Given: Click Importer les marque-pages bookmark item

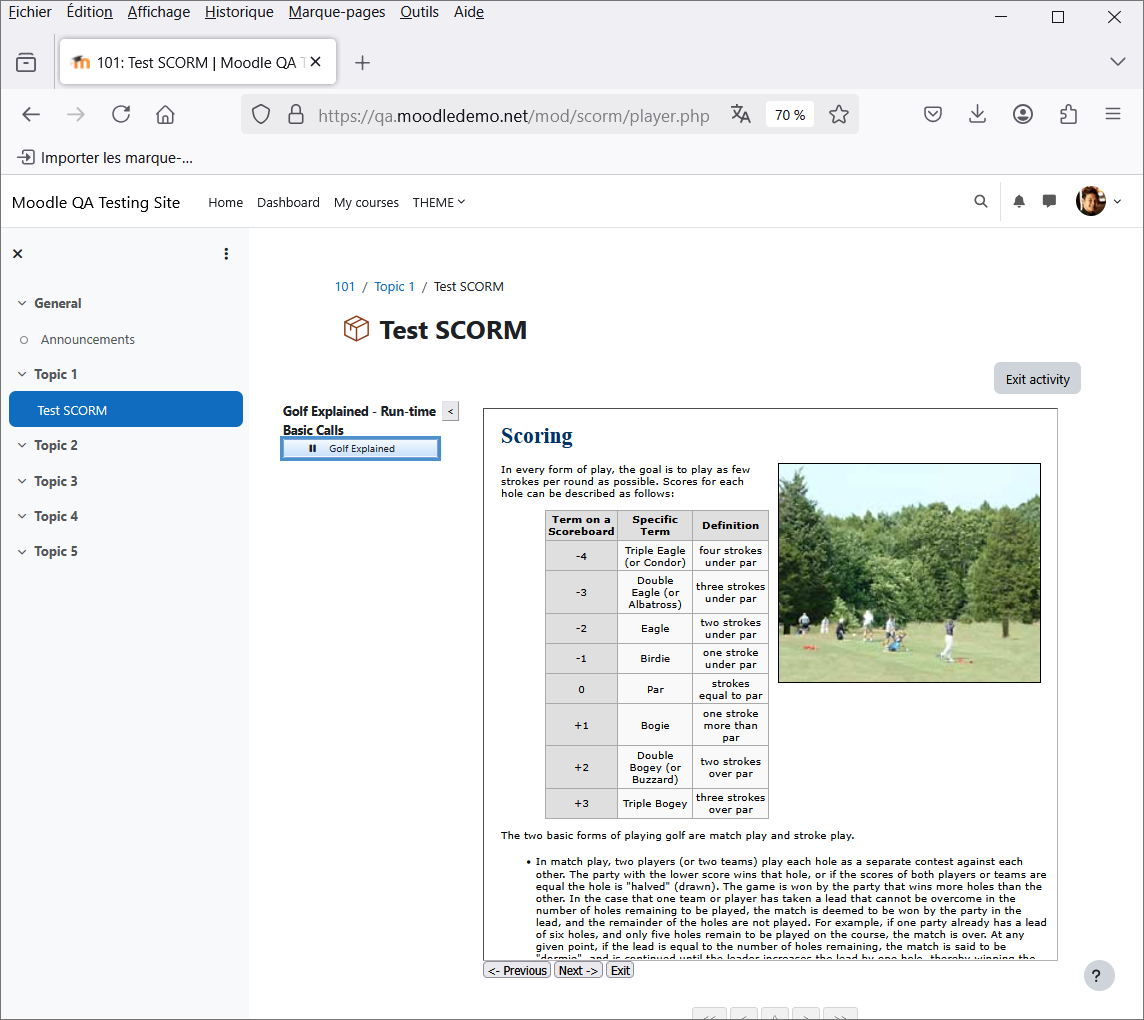Looking at the screenshot, I should click(105, 158).
